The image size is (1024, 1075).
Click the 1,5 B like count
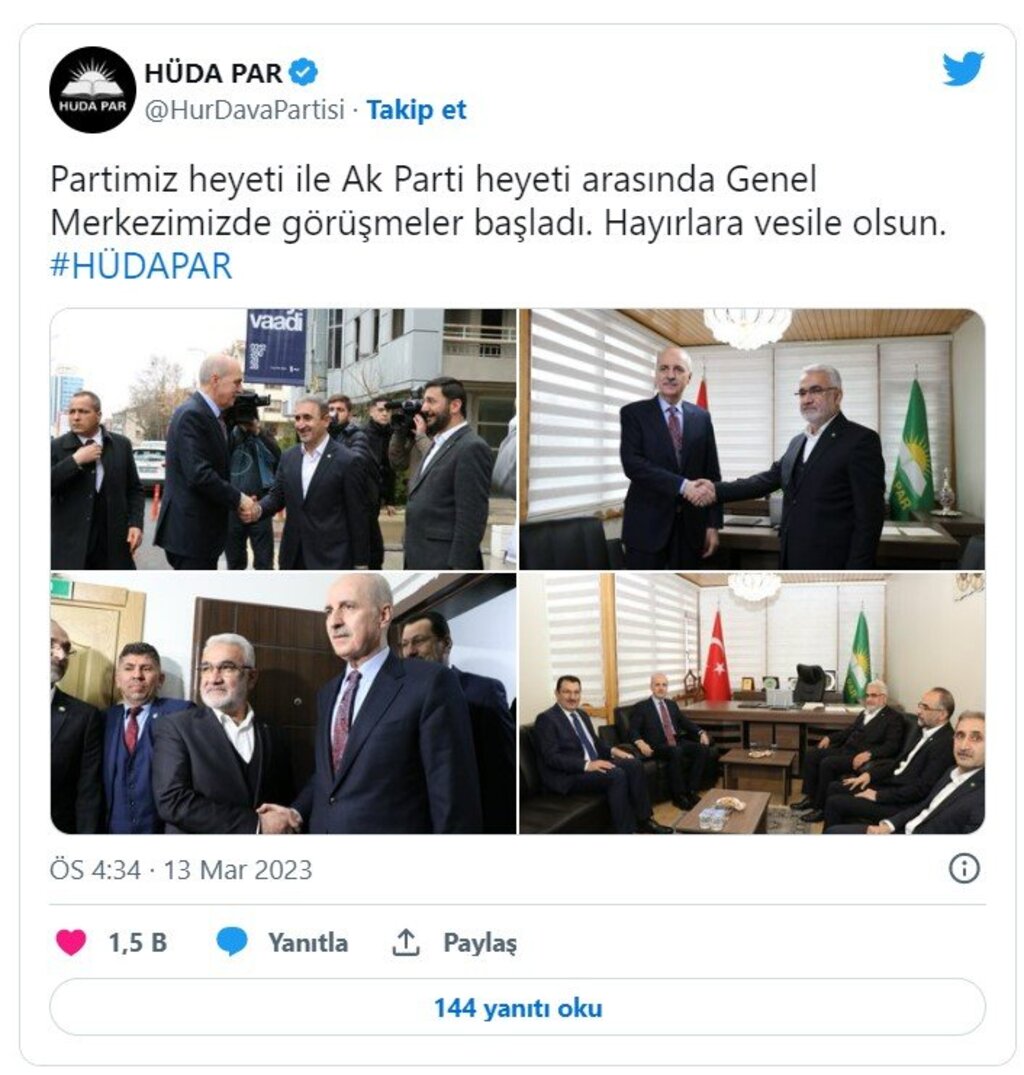(138, 943)
